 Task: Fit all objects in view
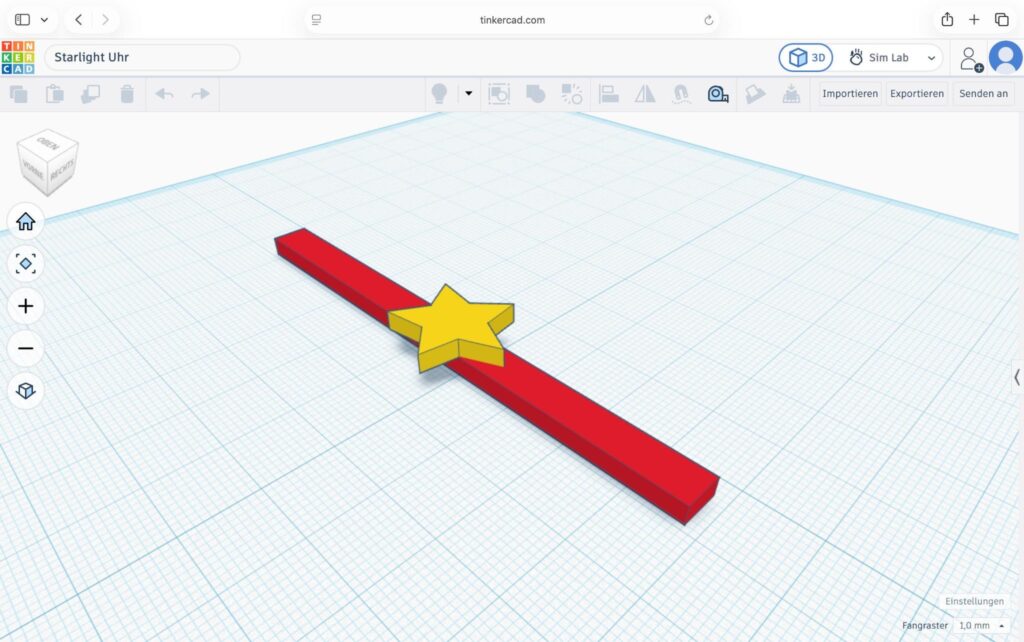click(x=25, y=264)
